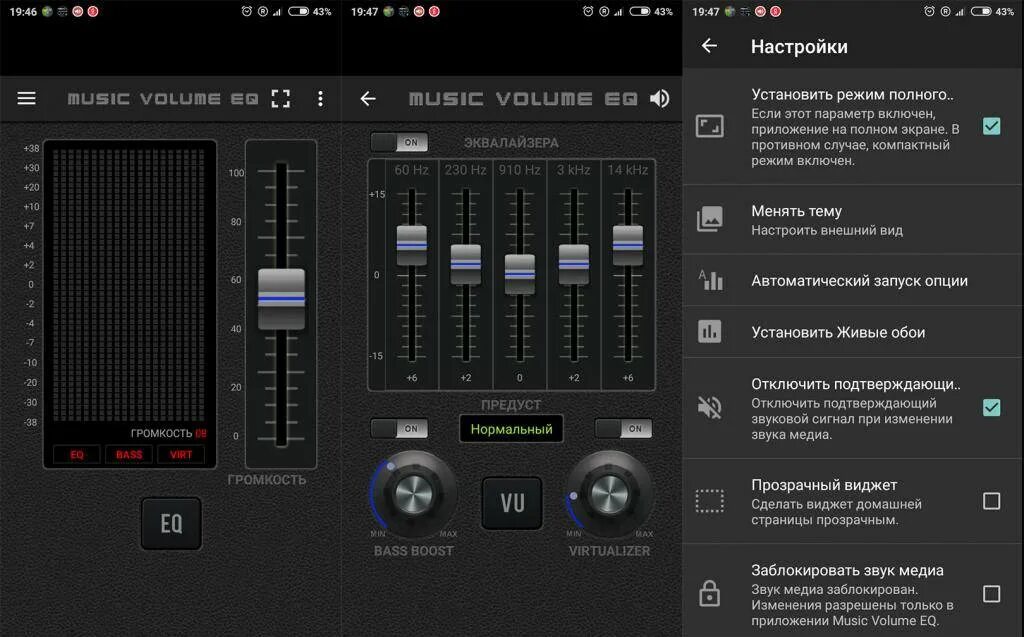Toggle the ЭКВАЛАЙЗЕРА ON switch
The width and height of the screenshot is (1024, 637).
400,142
